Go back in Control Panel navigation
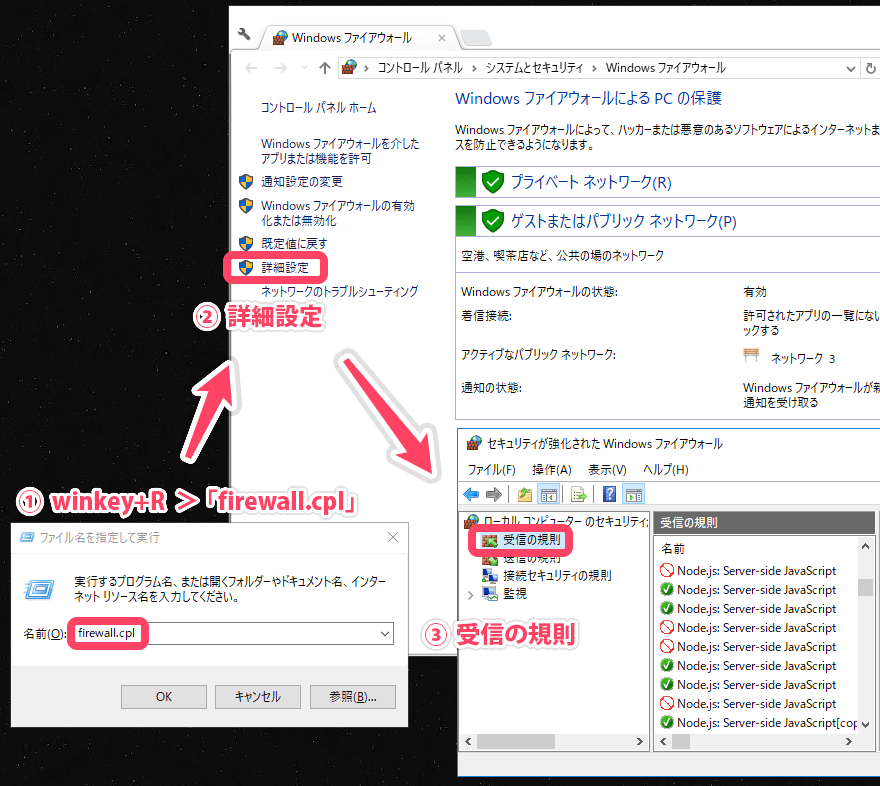This screenshot has width=880, height=786. pos(251,68)
